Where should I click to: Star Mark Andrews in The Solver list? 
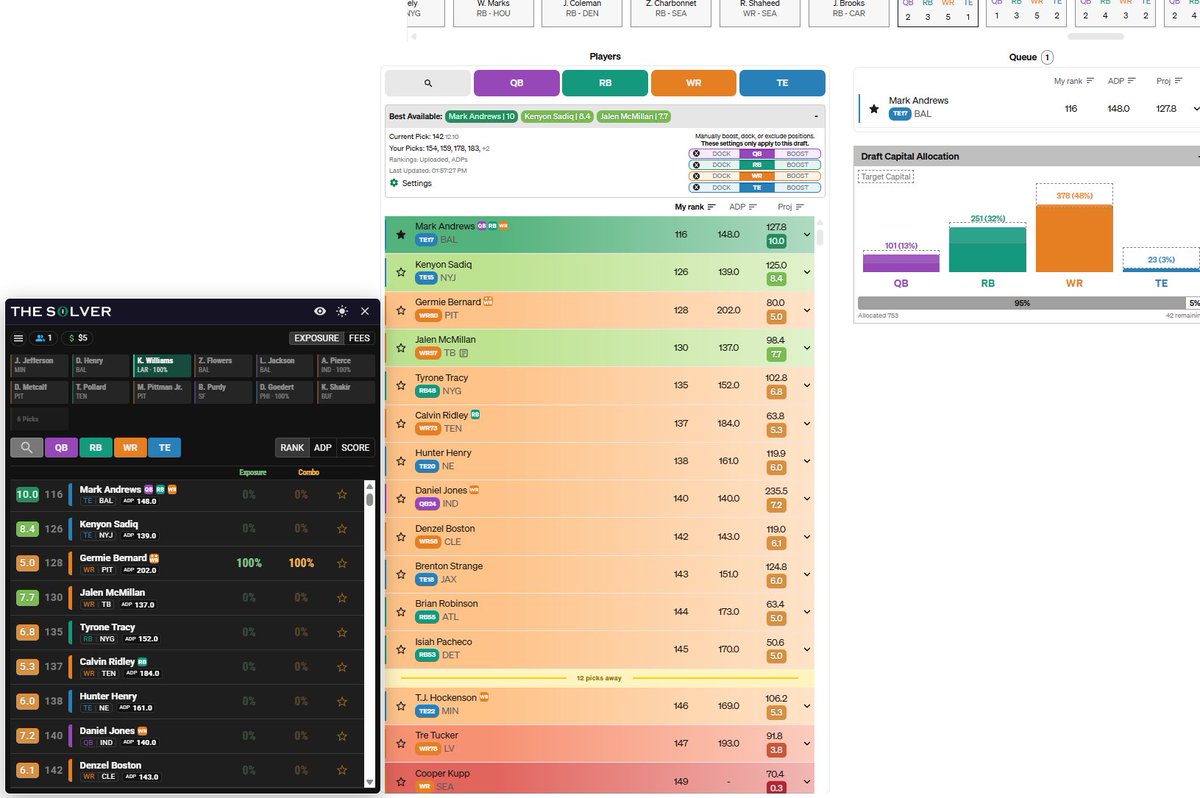pos(342,494)
